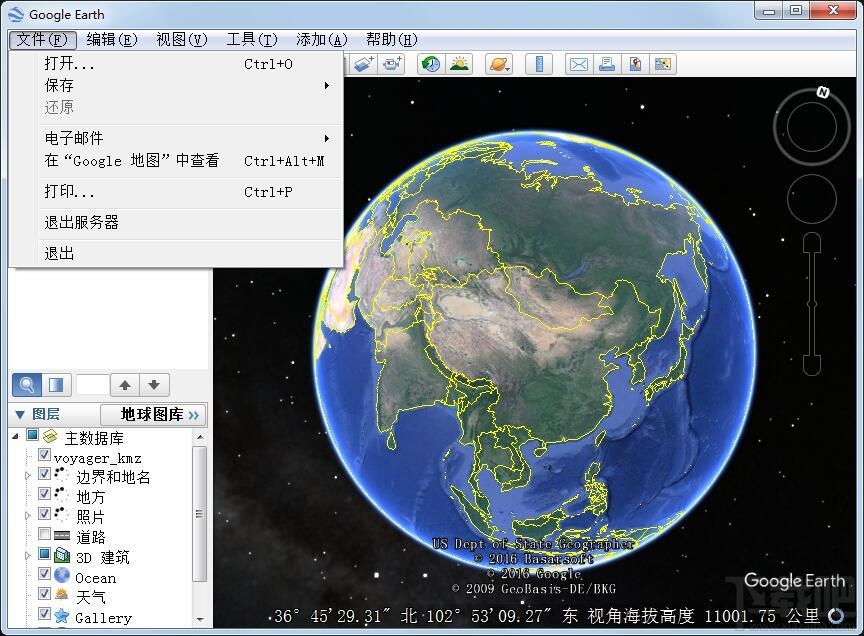Select the record tour camera icon
The width and height of the screenshot is (864, 636).
391,63
